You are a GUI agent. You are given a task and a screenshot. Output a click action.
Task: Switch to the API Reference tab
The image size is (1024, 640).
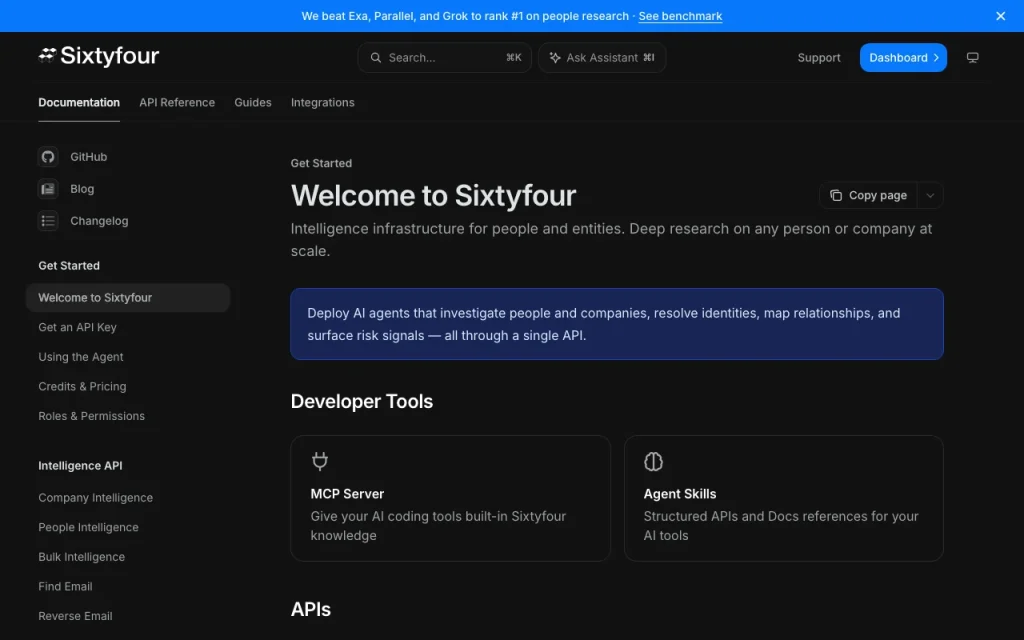pos(177,103)
